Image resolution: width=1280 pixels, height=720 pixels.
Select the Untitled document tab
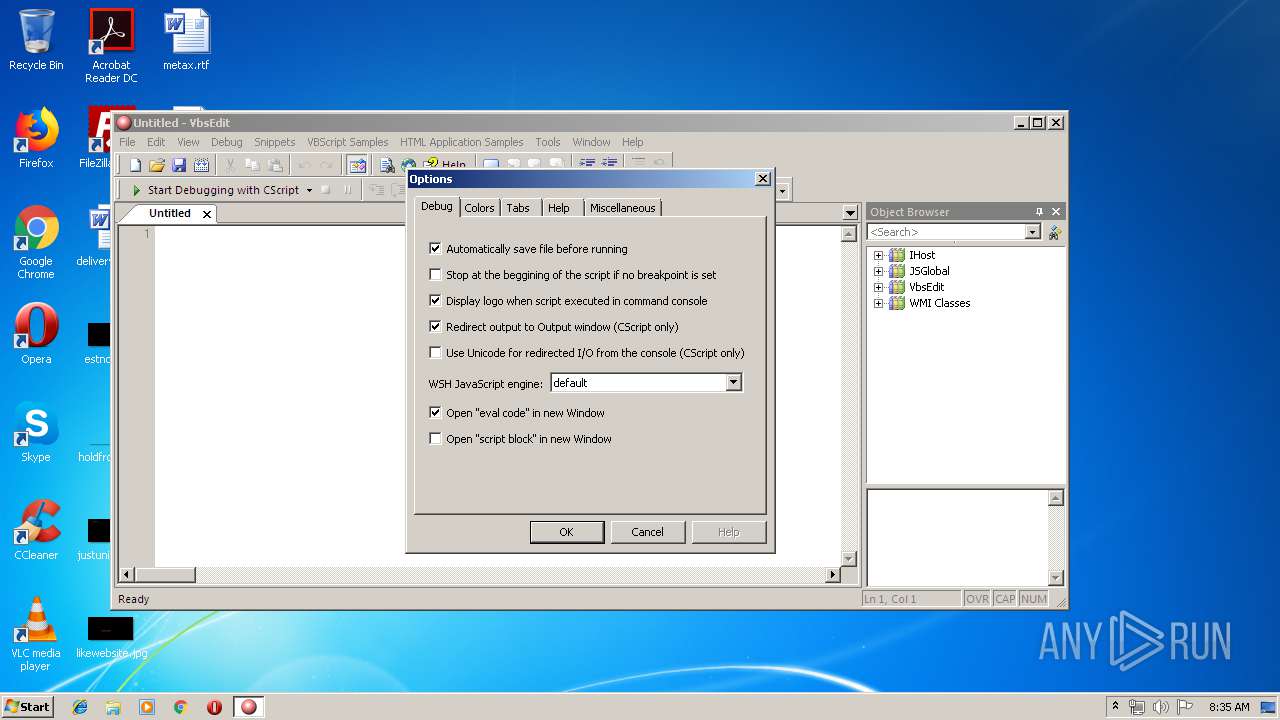(169, 213)
